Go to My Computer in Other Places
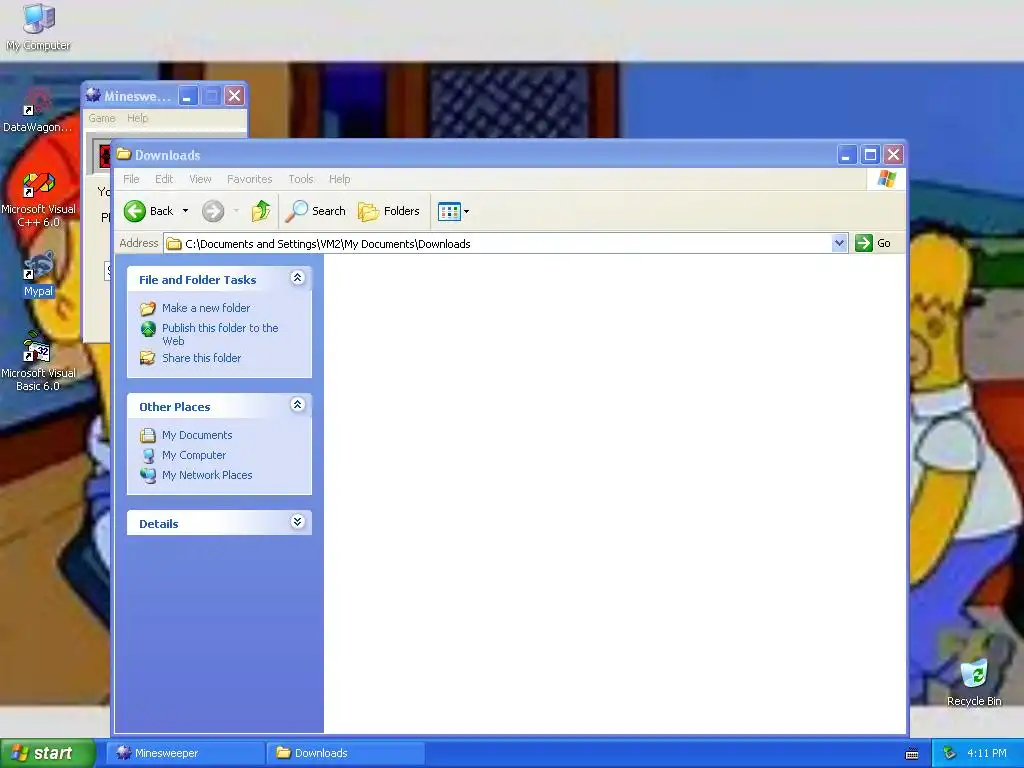This screenshot has width=1024, height=768. (x=194, y=455)
